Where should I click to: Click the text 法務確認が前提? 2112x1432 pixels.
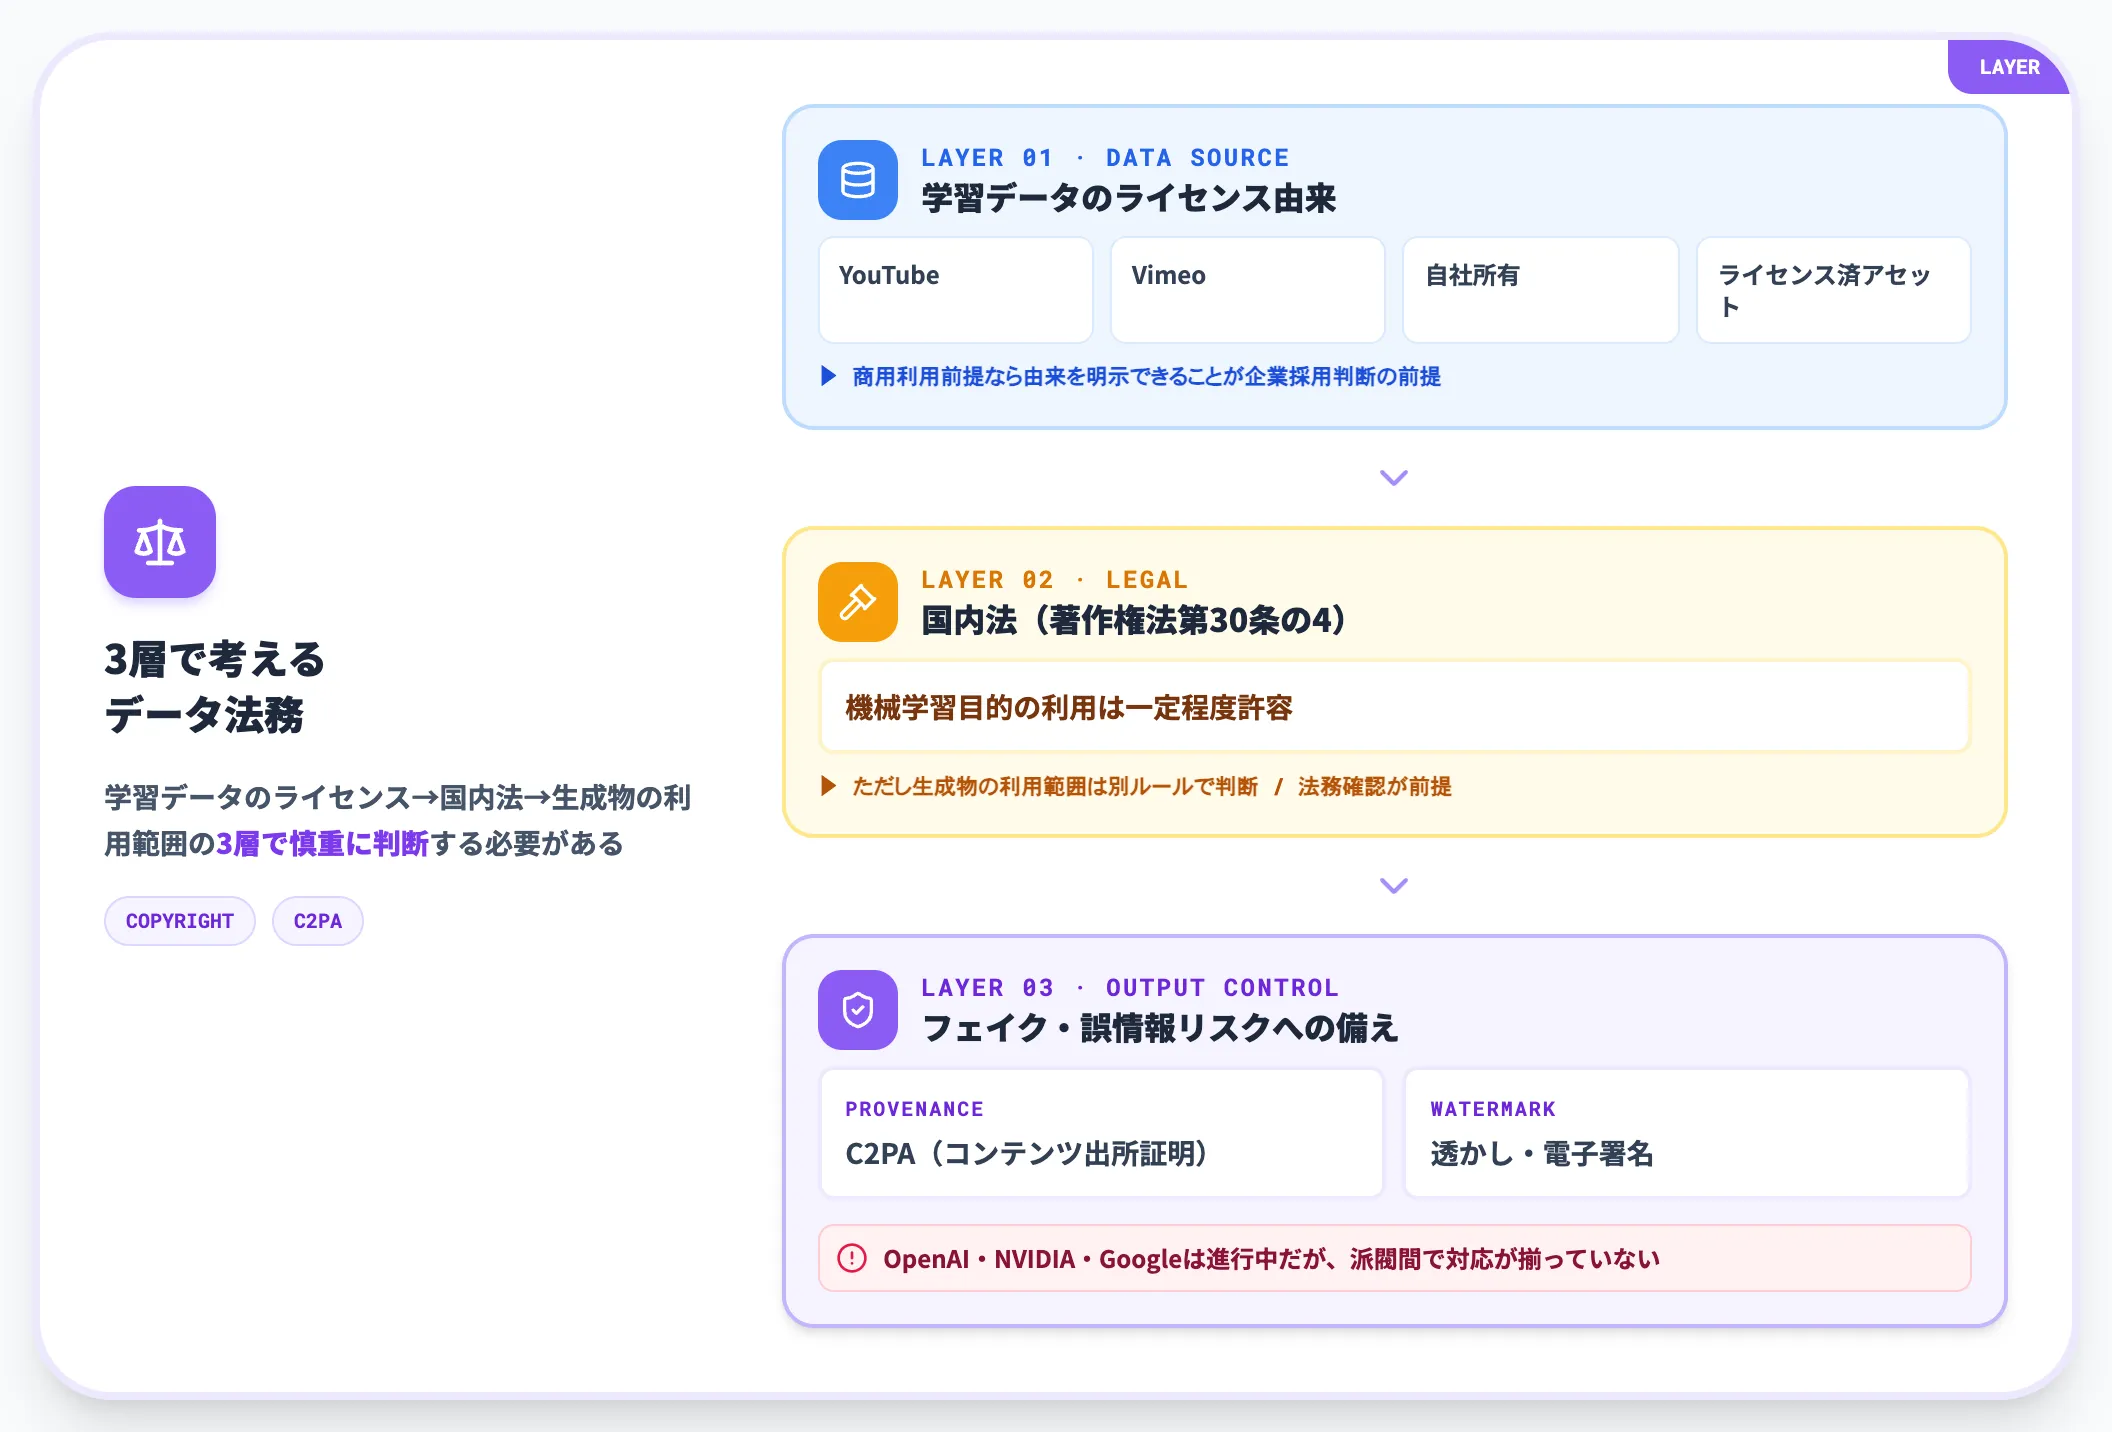[x=1374, y=786]
